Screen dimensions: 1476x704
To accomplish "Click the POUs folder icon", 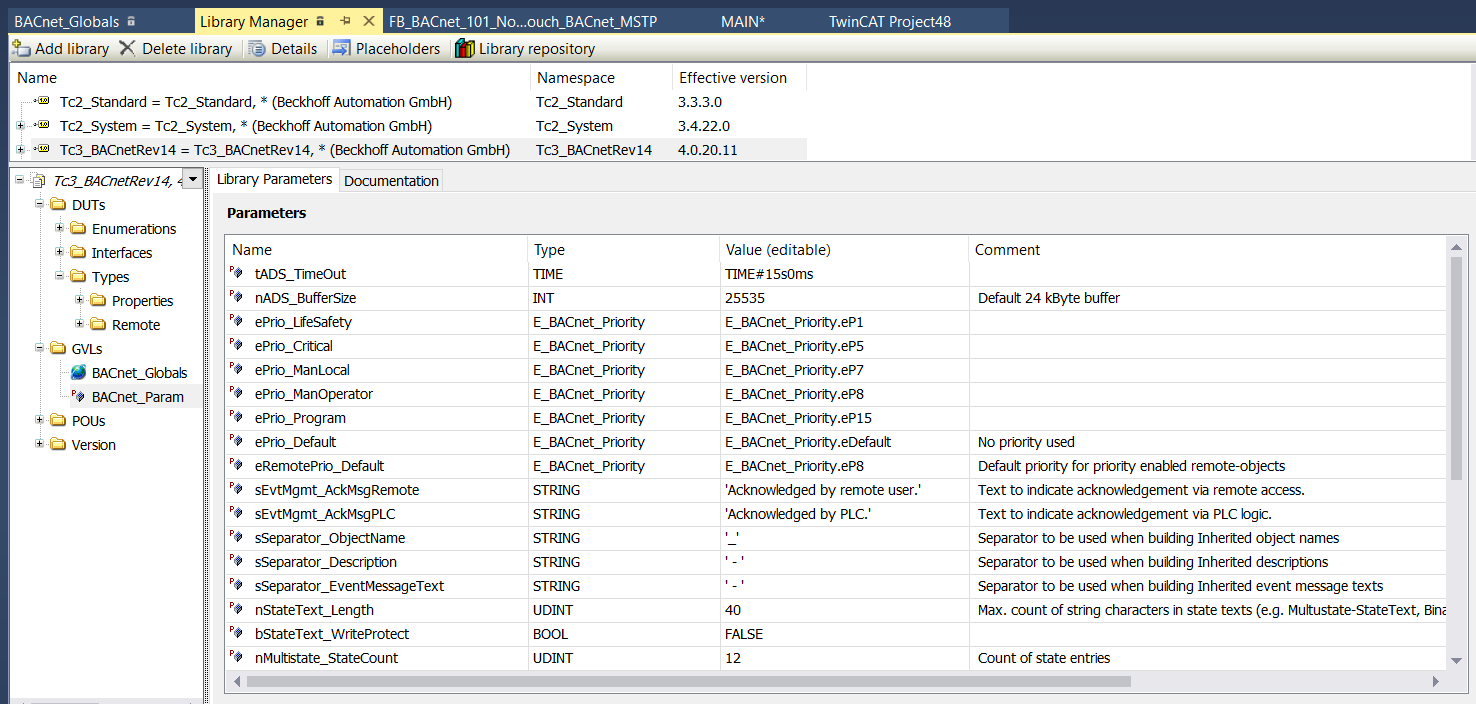I will [58, 421].
